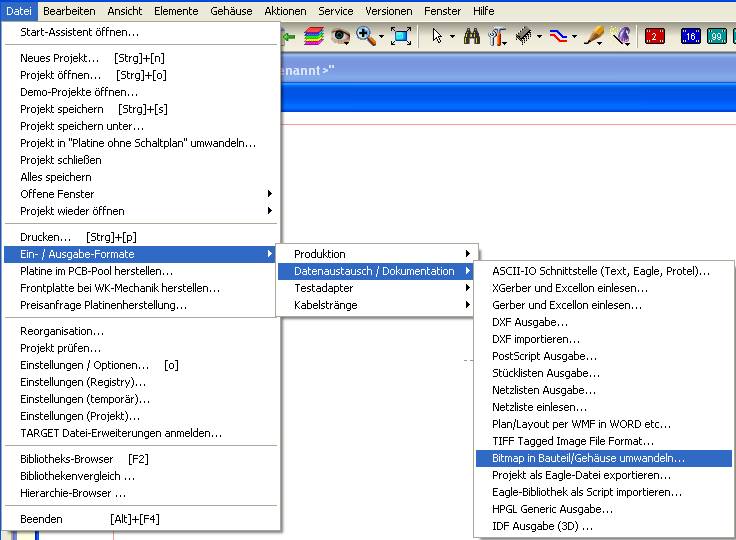Click the blue layer 16 button
The height and width of the screenshot is (540, 736).
click(x=690, y=36)
